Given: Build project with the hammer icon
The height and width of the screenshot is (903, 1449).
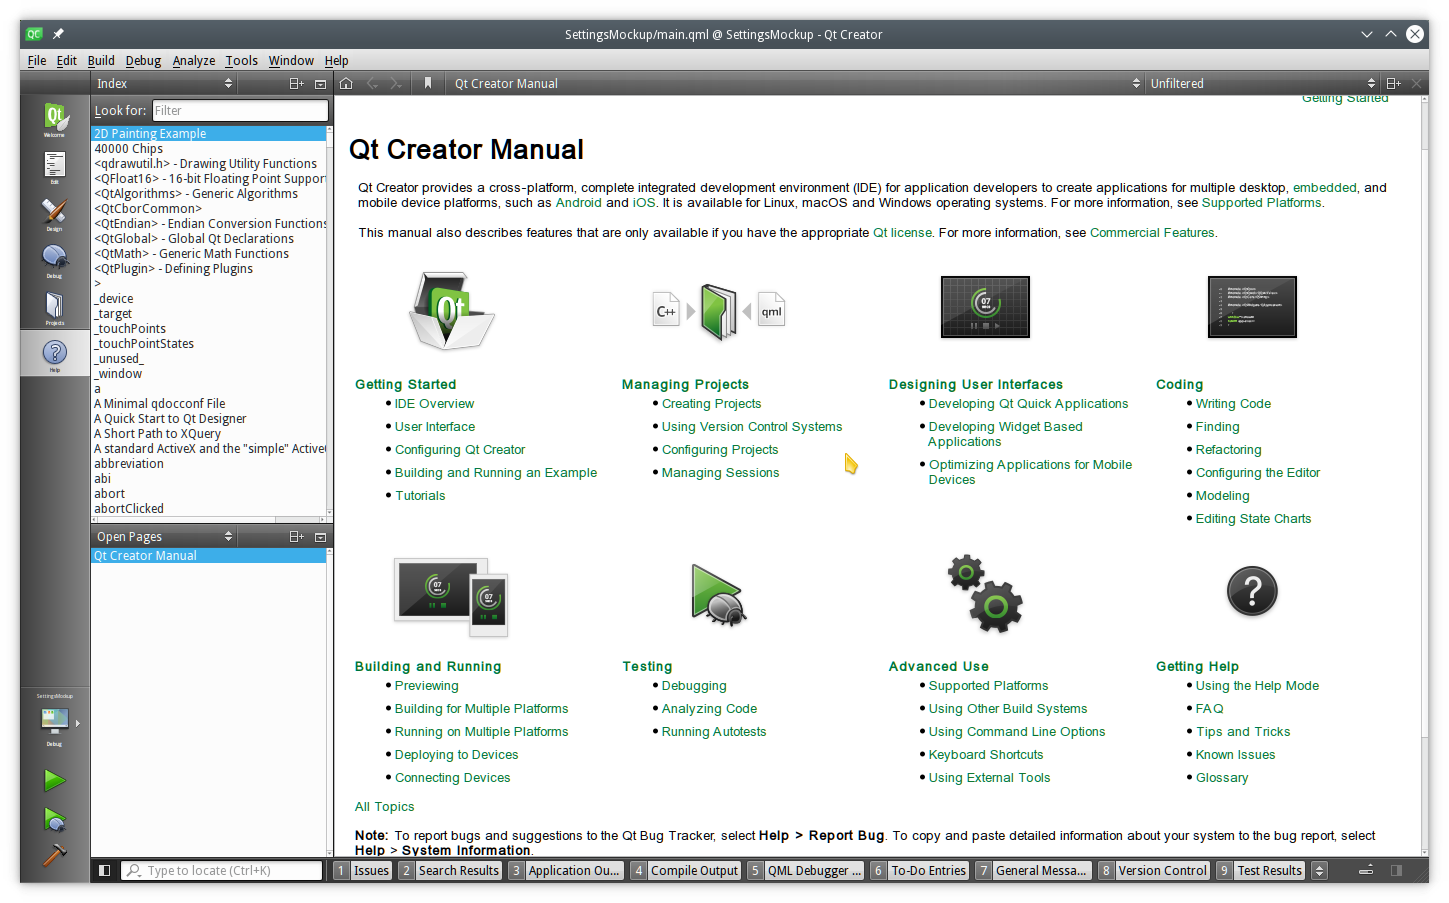Looking at the screenshot, I should coord(55,854).
